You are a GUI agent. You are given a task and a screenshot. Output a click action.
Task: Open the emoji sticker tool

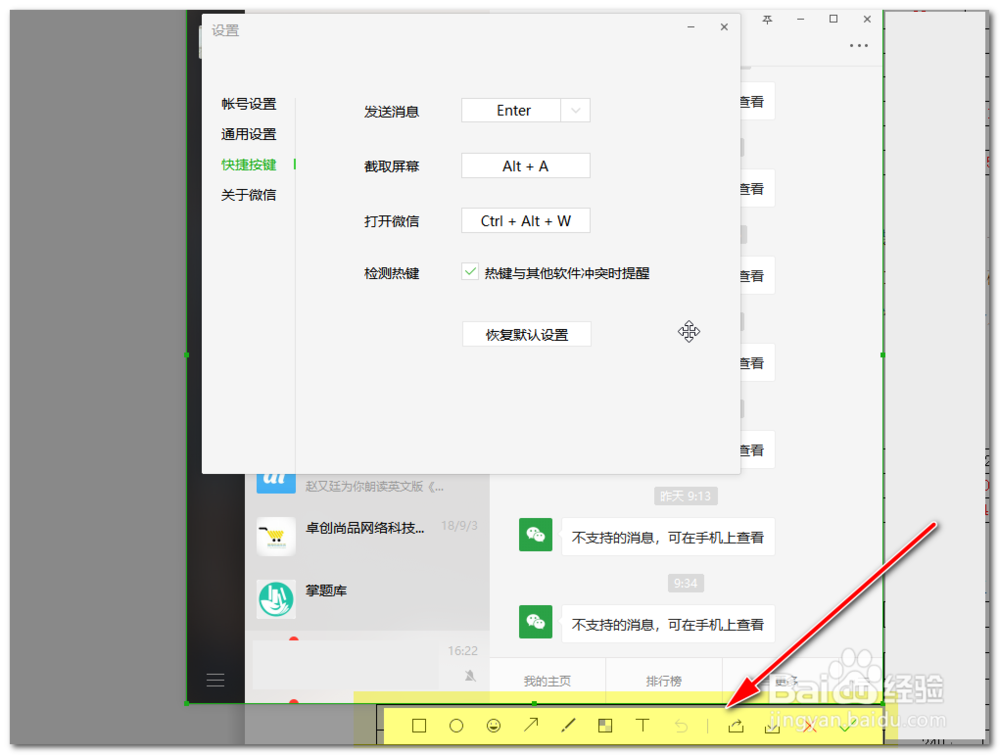pos(494,726)
